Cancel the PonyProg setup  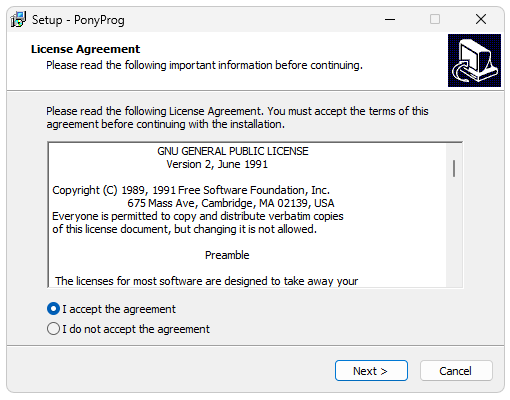(456, 370)
